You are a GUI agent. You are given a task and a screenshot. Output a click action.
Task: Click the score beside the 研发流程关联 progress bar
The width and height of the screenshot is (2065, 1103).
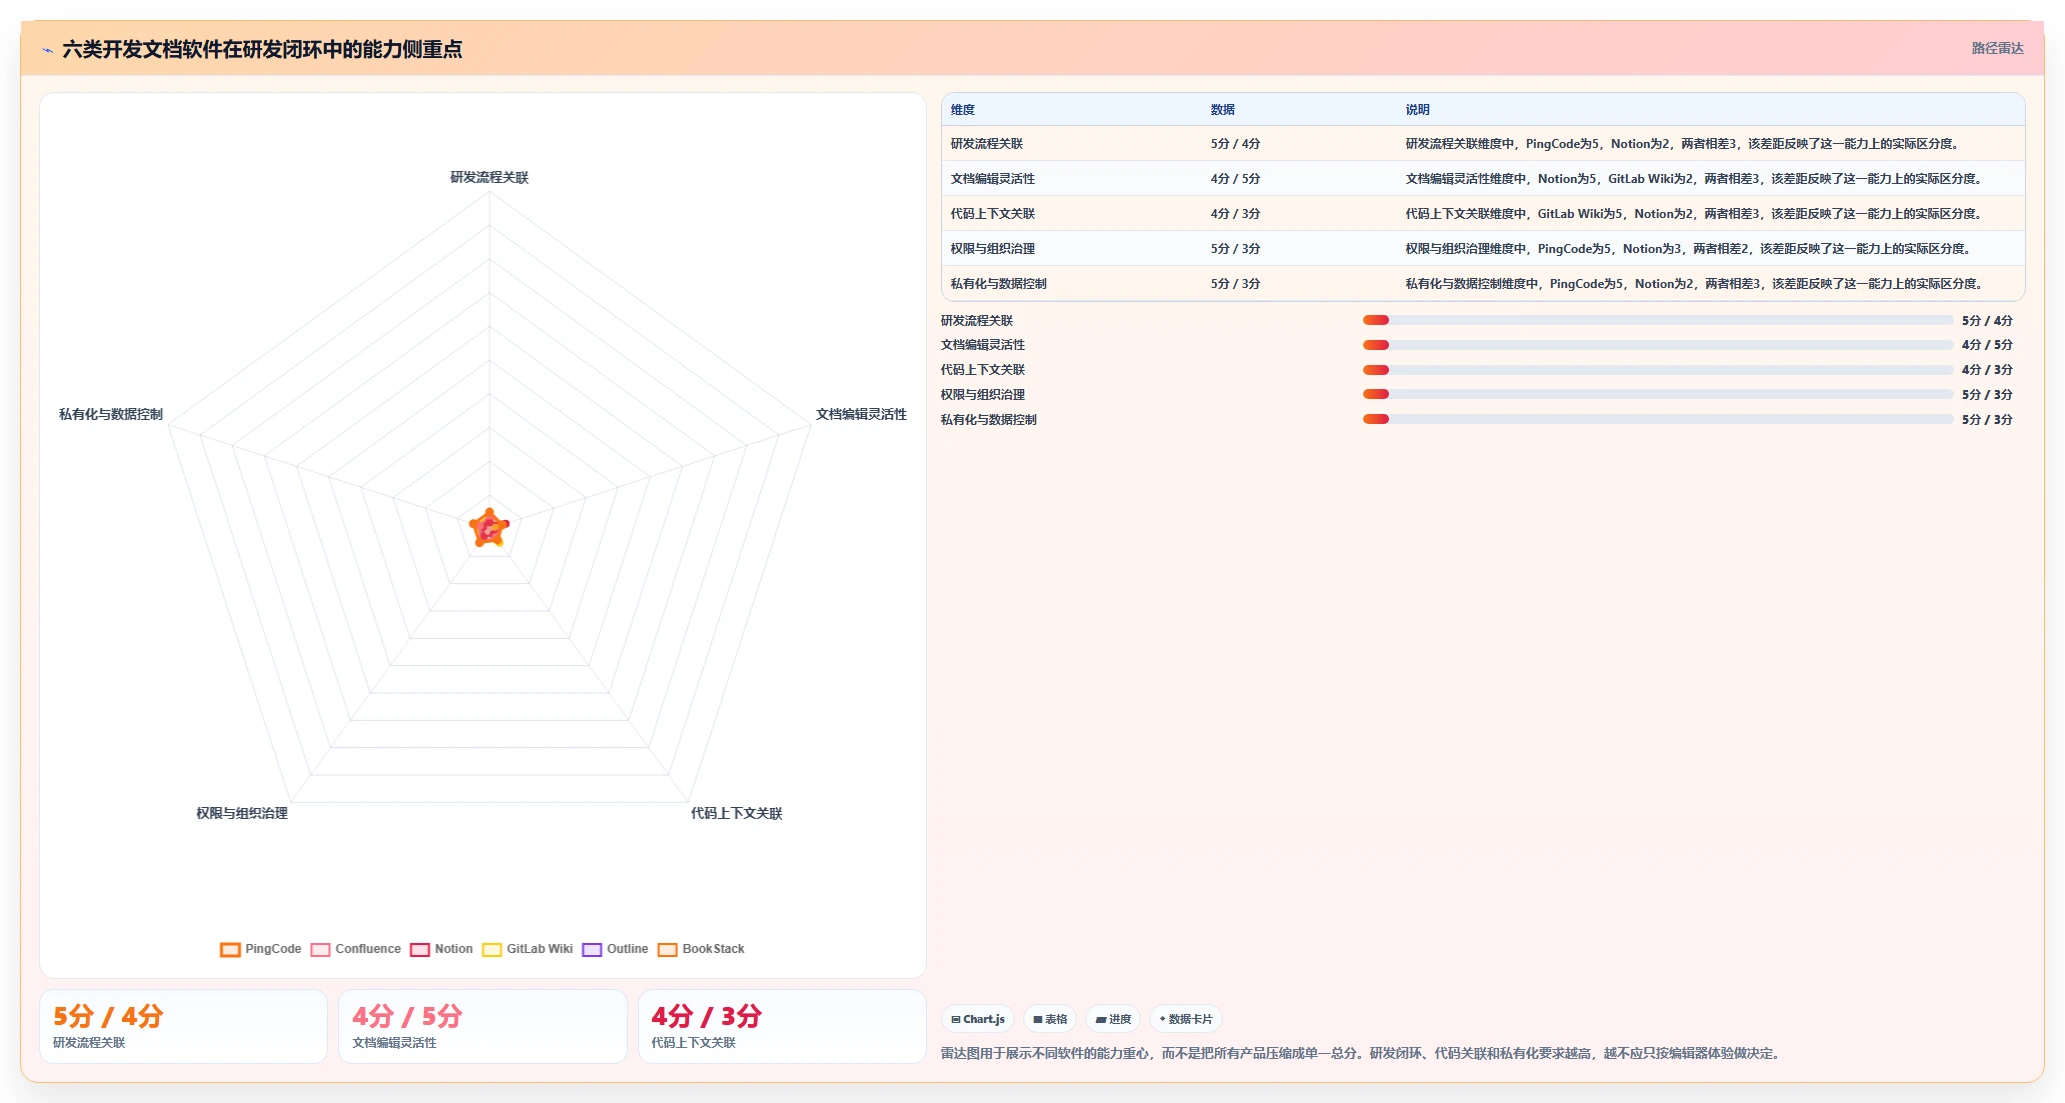pos(1987,321)
